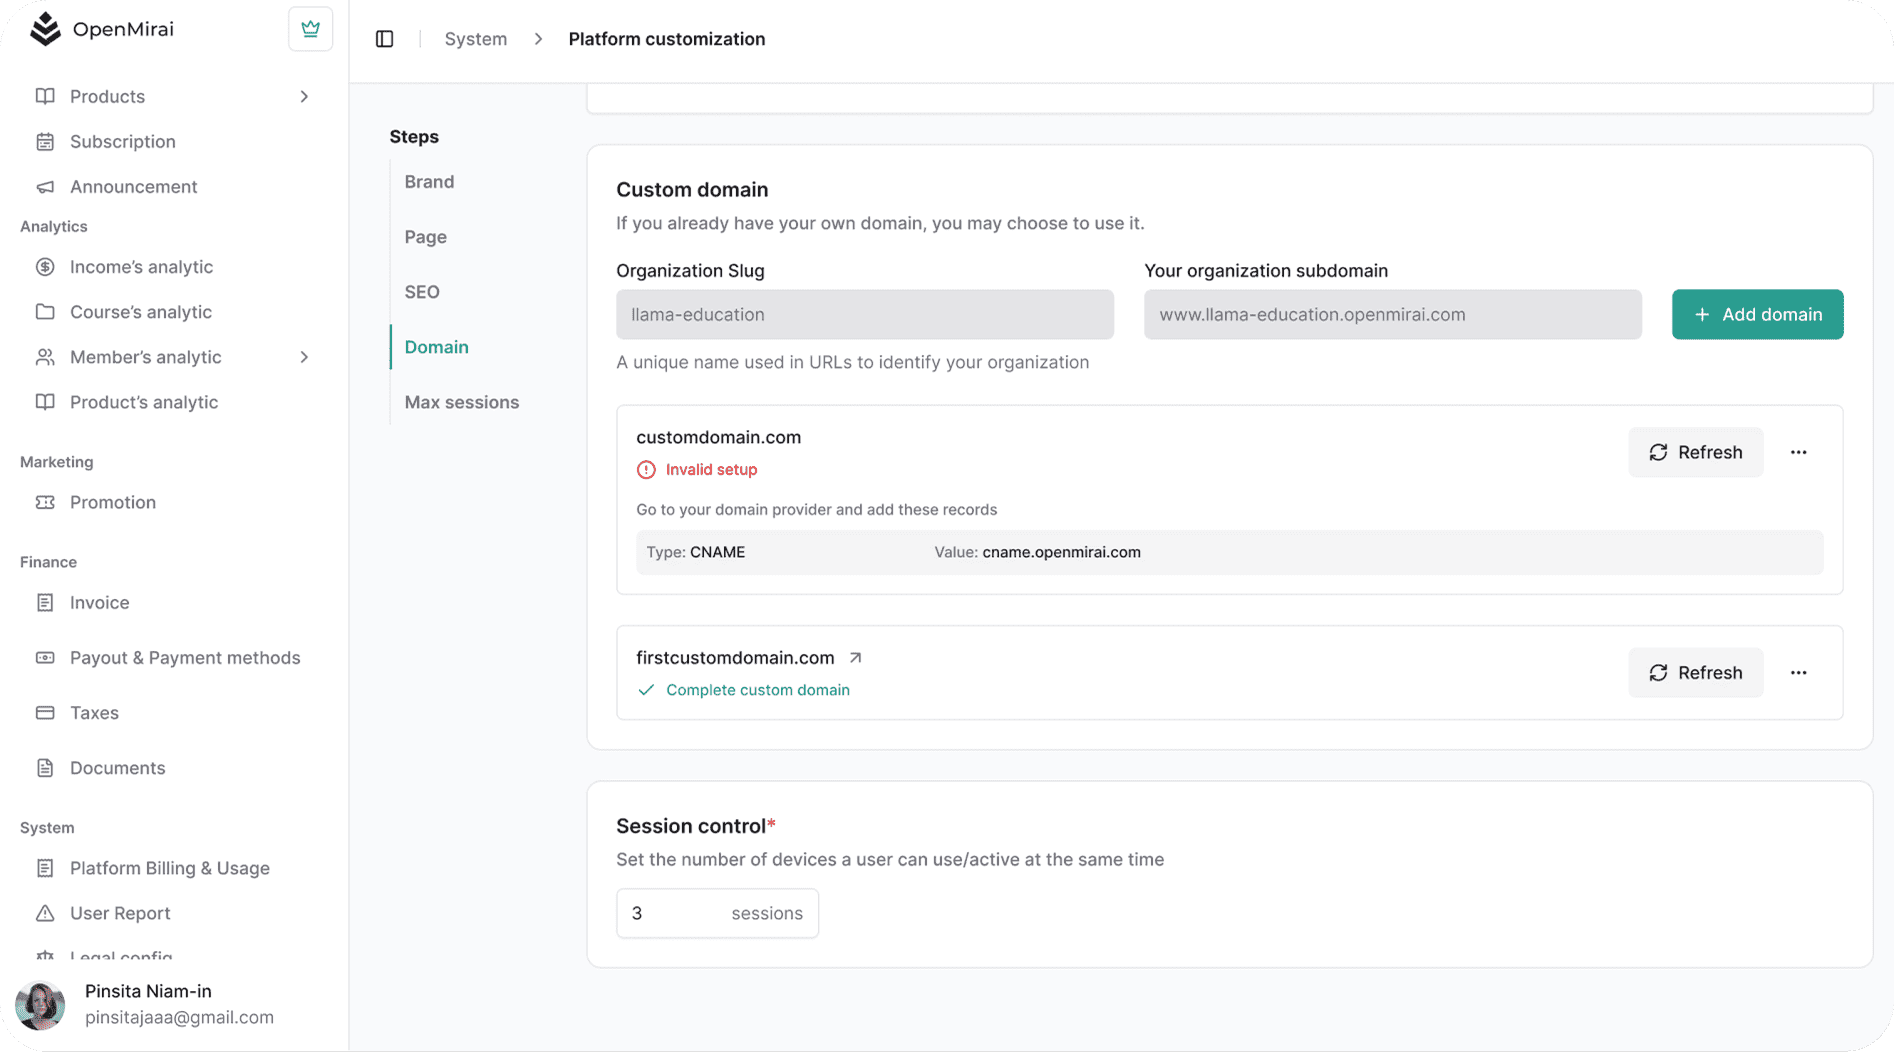This screenshot has width=1894, height=1052.
Task: Go to Promotion in Marketing
Action: pos(112,502)
